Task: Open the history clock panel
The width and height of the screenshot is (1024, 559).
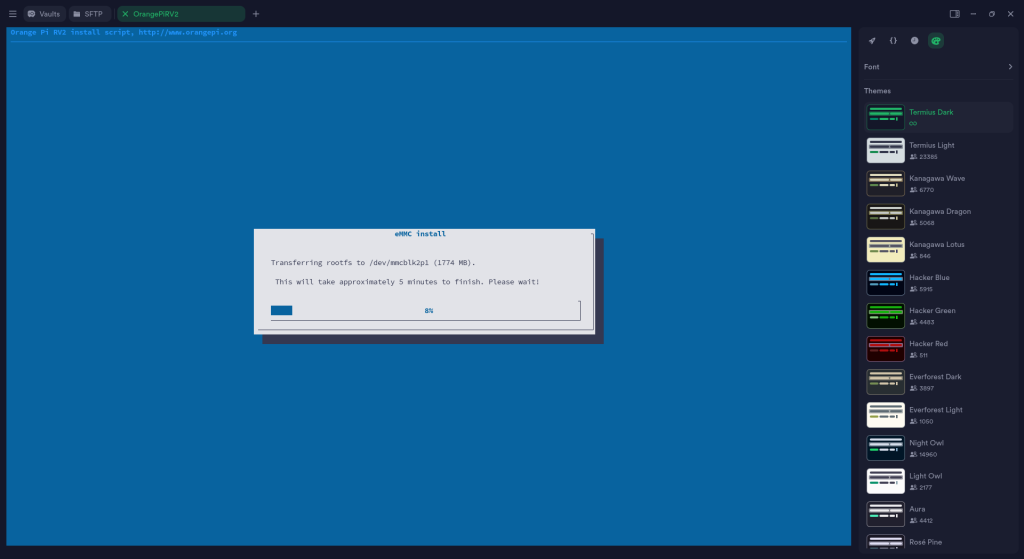Action: (914, 41)
